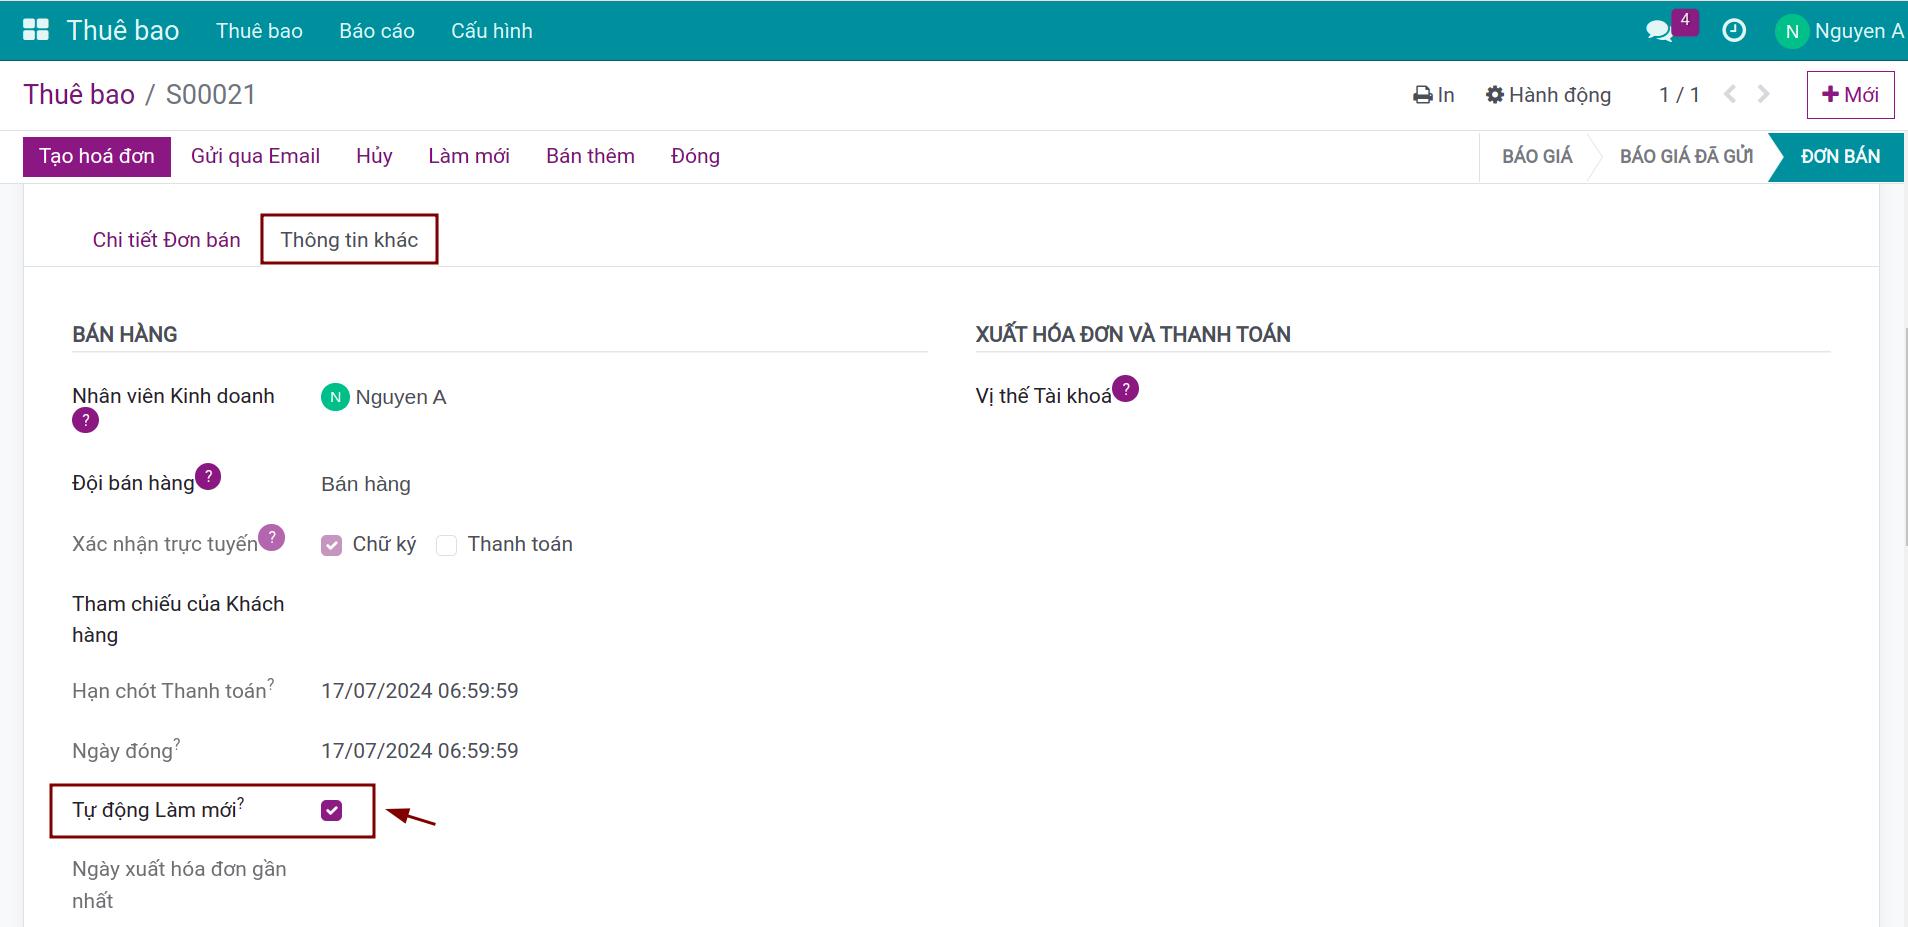
Task: Toggle the Chữ ký checkbox
Action: (x=332, y=545)
